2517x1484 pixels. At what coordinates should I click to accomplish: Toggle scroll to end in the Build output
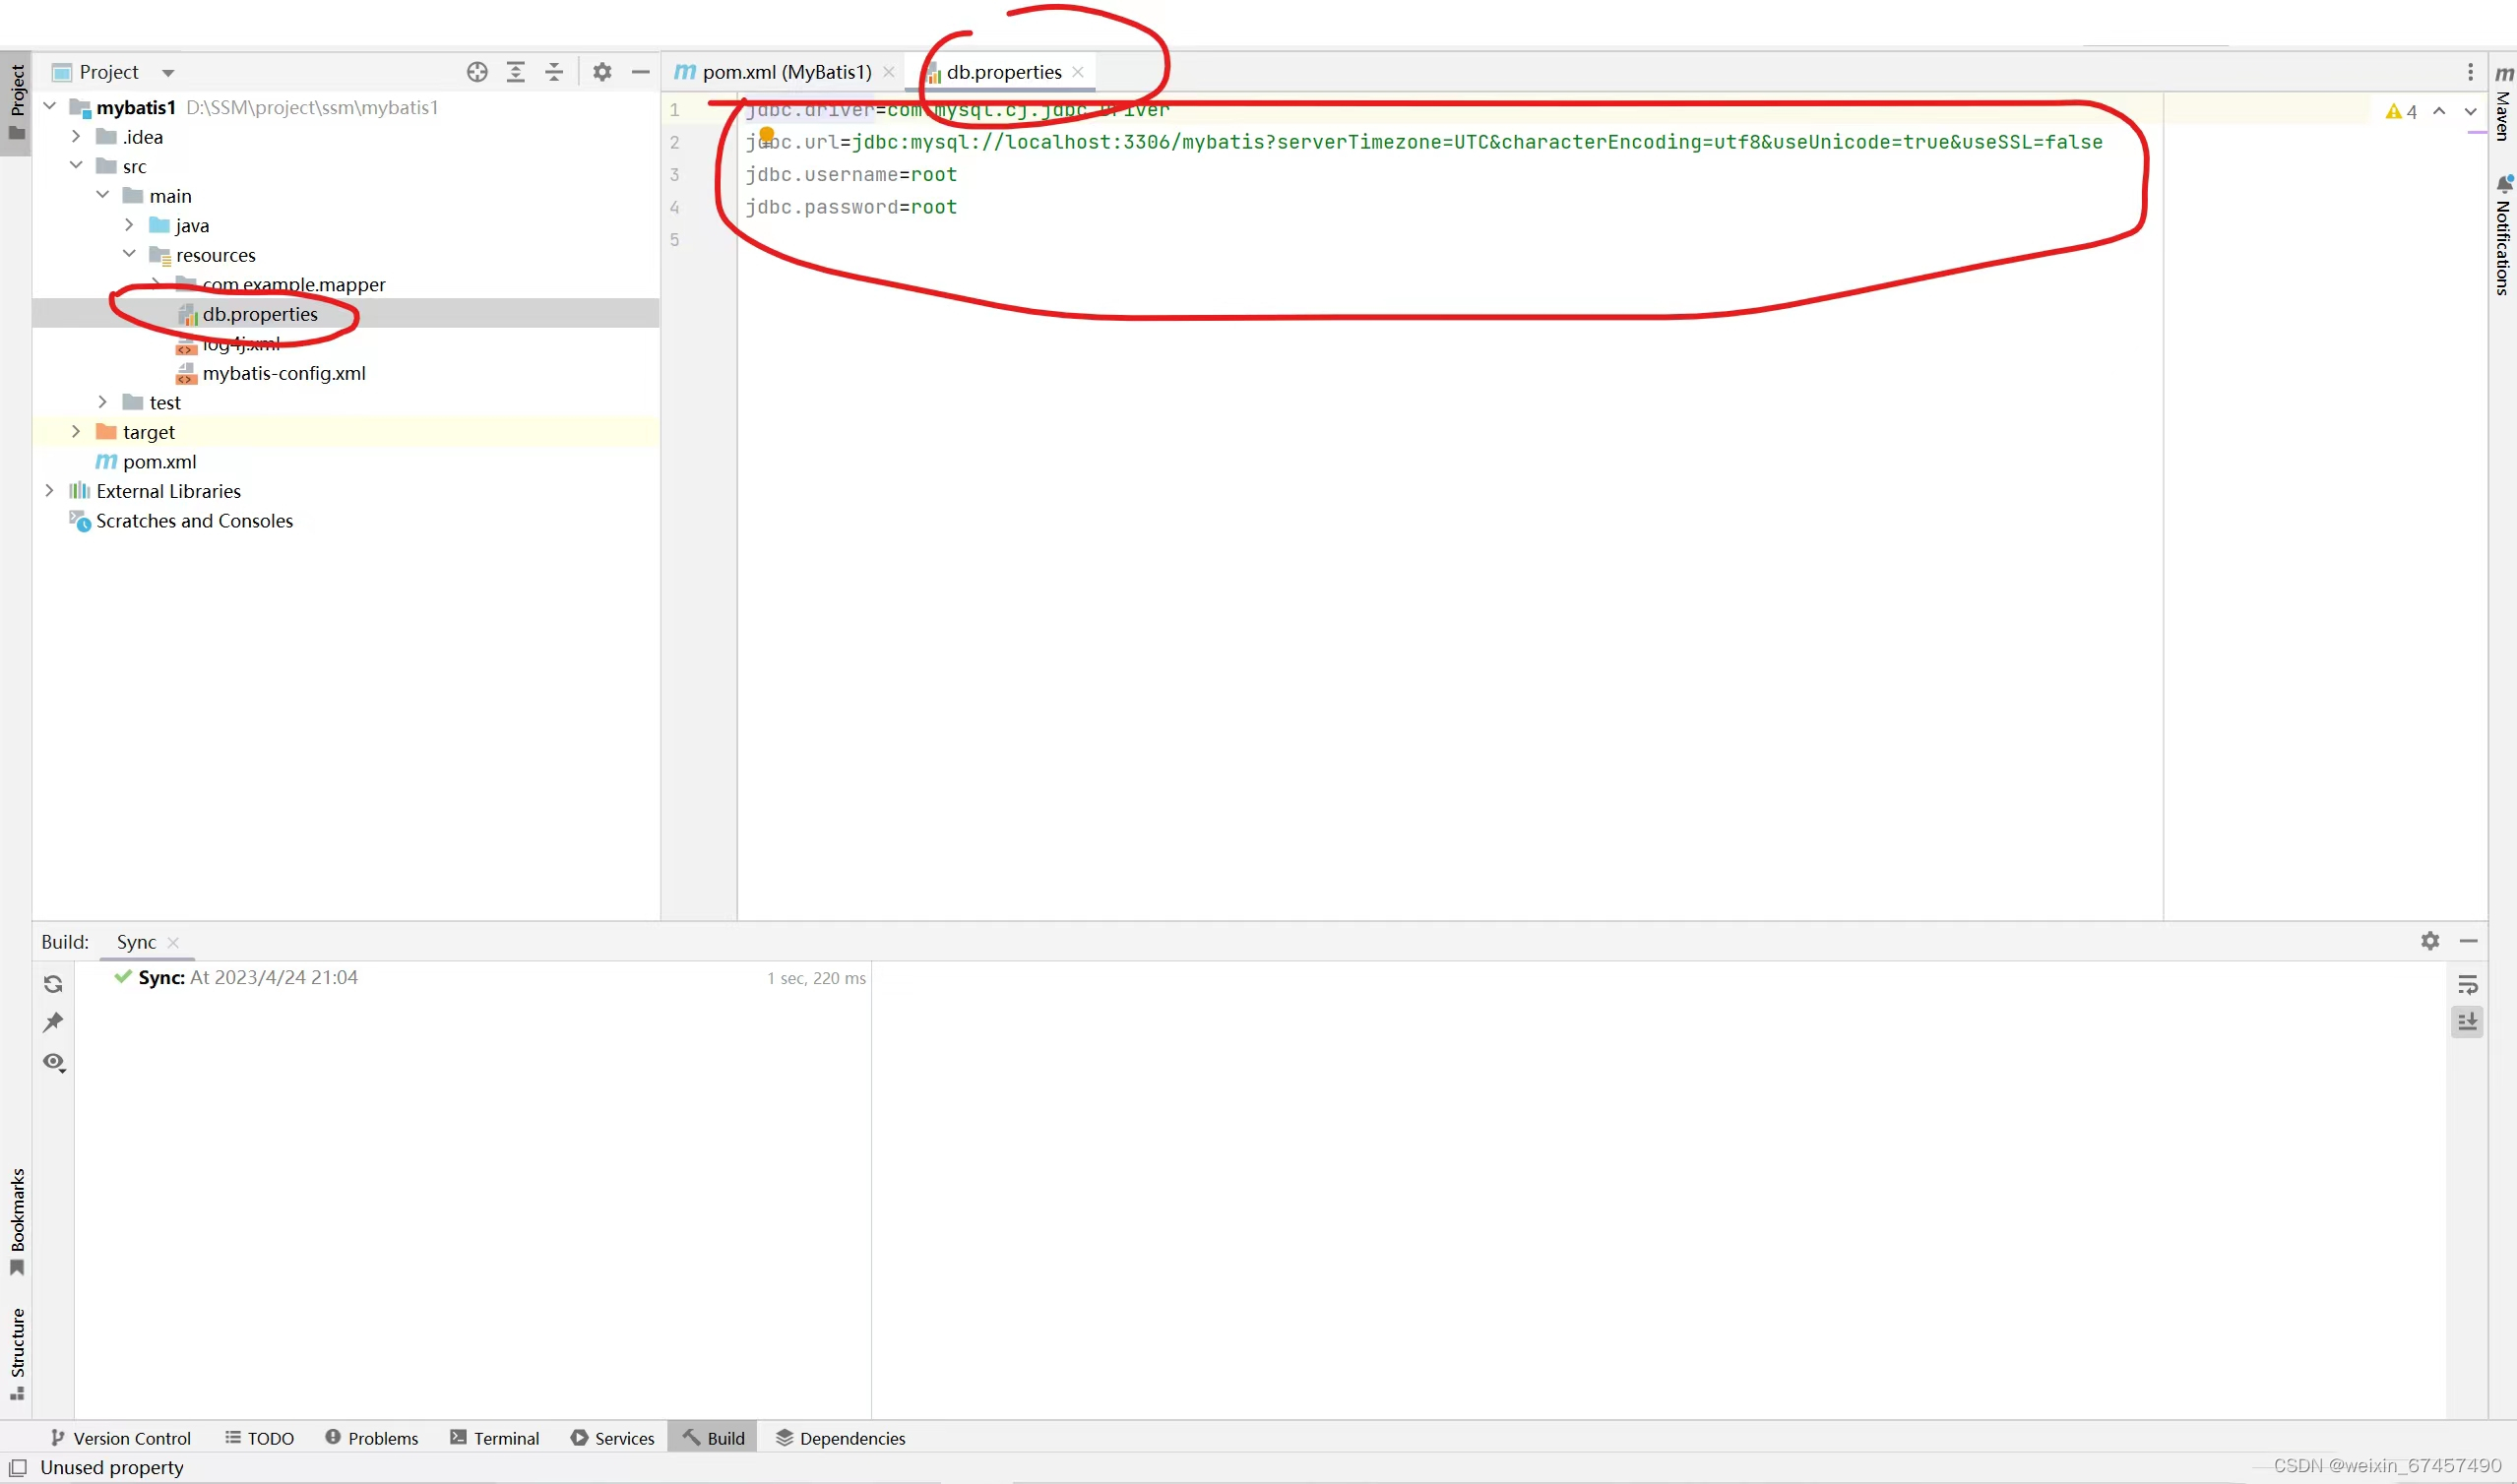[2467, 1022]
